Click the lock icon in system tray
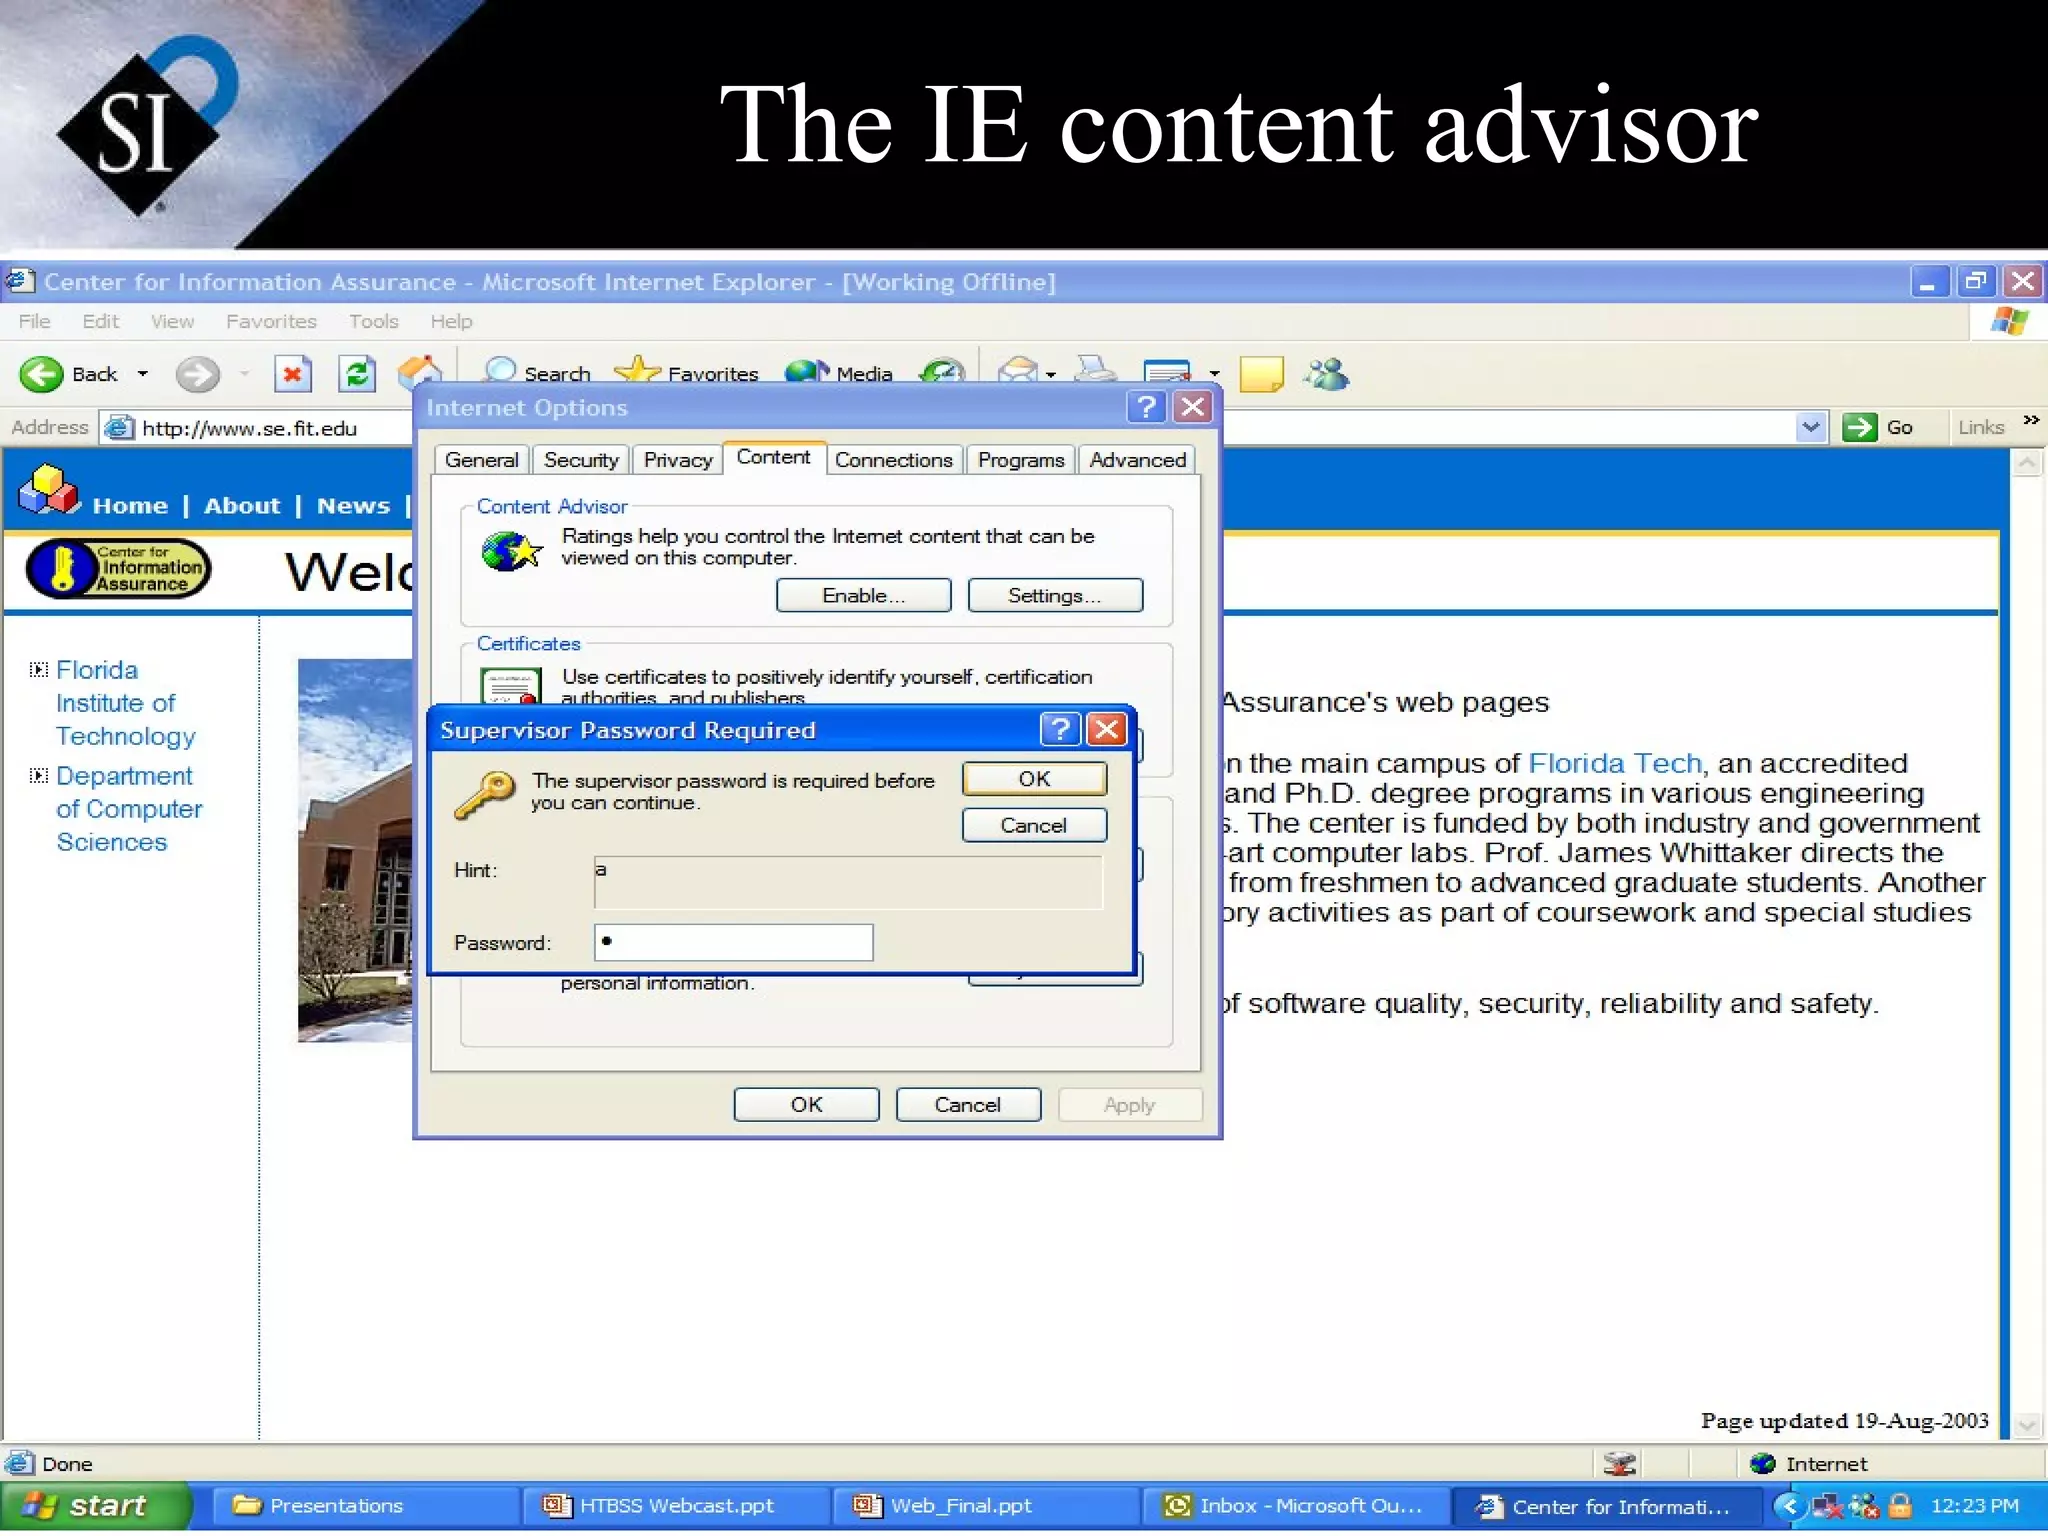Image resolution: width=2048 pixels, height=1536 pixels. pos(1900,1506)
